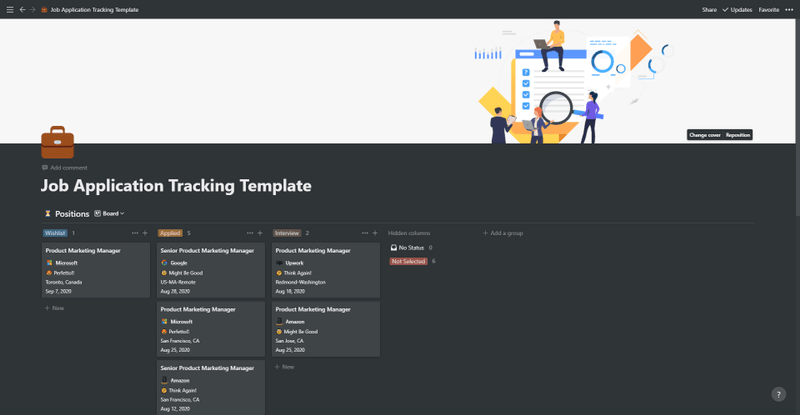Click the Upwork logo on Interview card

pos(279,263)
